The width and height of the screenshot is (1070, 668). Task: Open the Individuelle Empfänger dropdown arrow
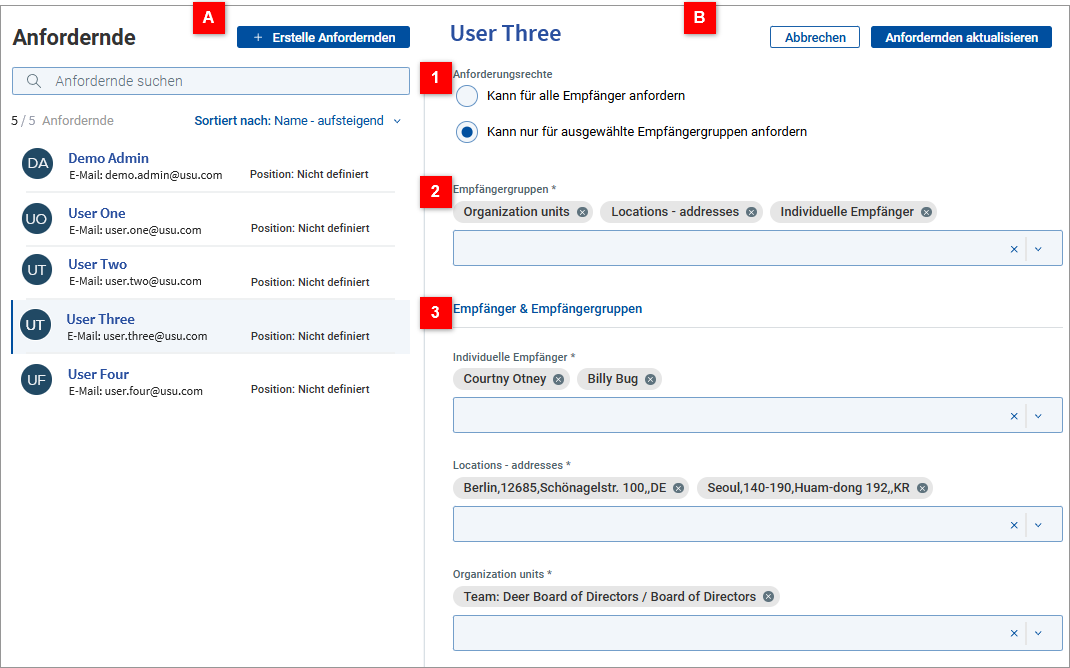tap(1039, 416)
